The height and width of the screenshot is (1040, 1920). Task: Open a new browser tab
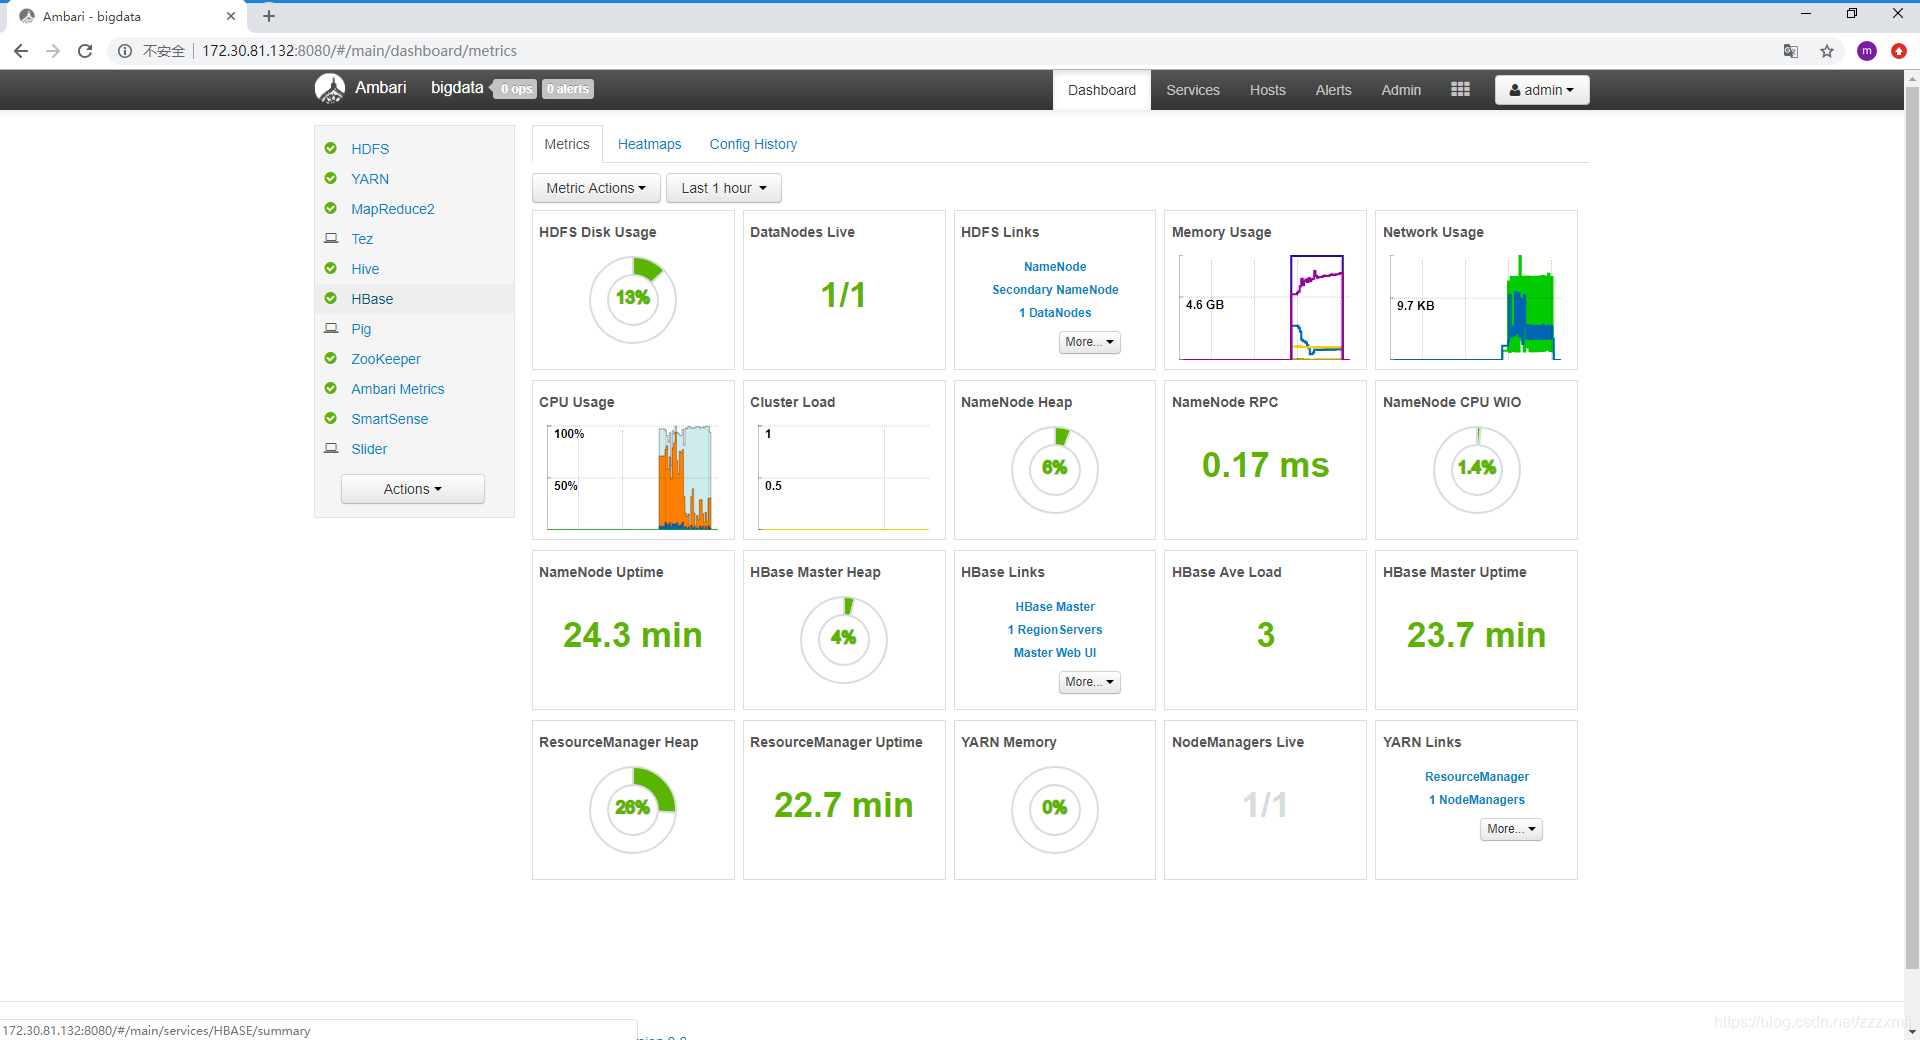coord(269,16)
